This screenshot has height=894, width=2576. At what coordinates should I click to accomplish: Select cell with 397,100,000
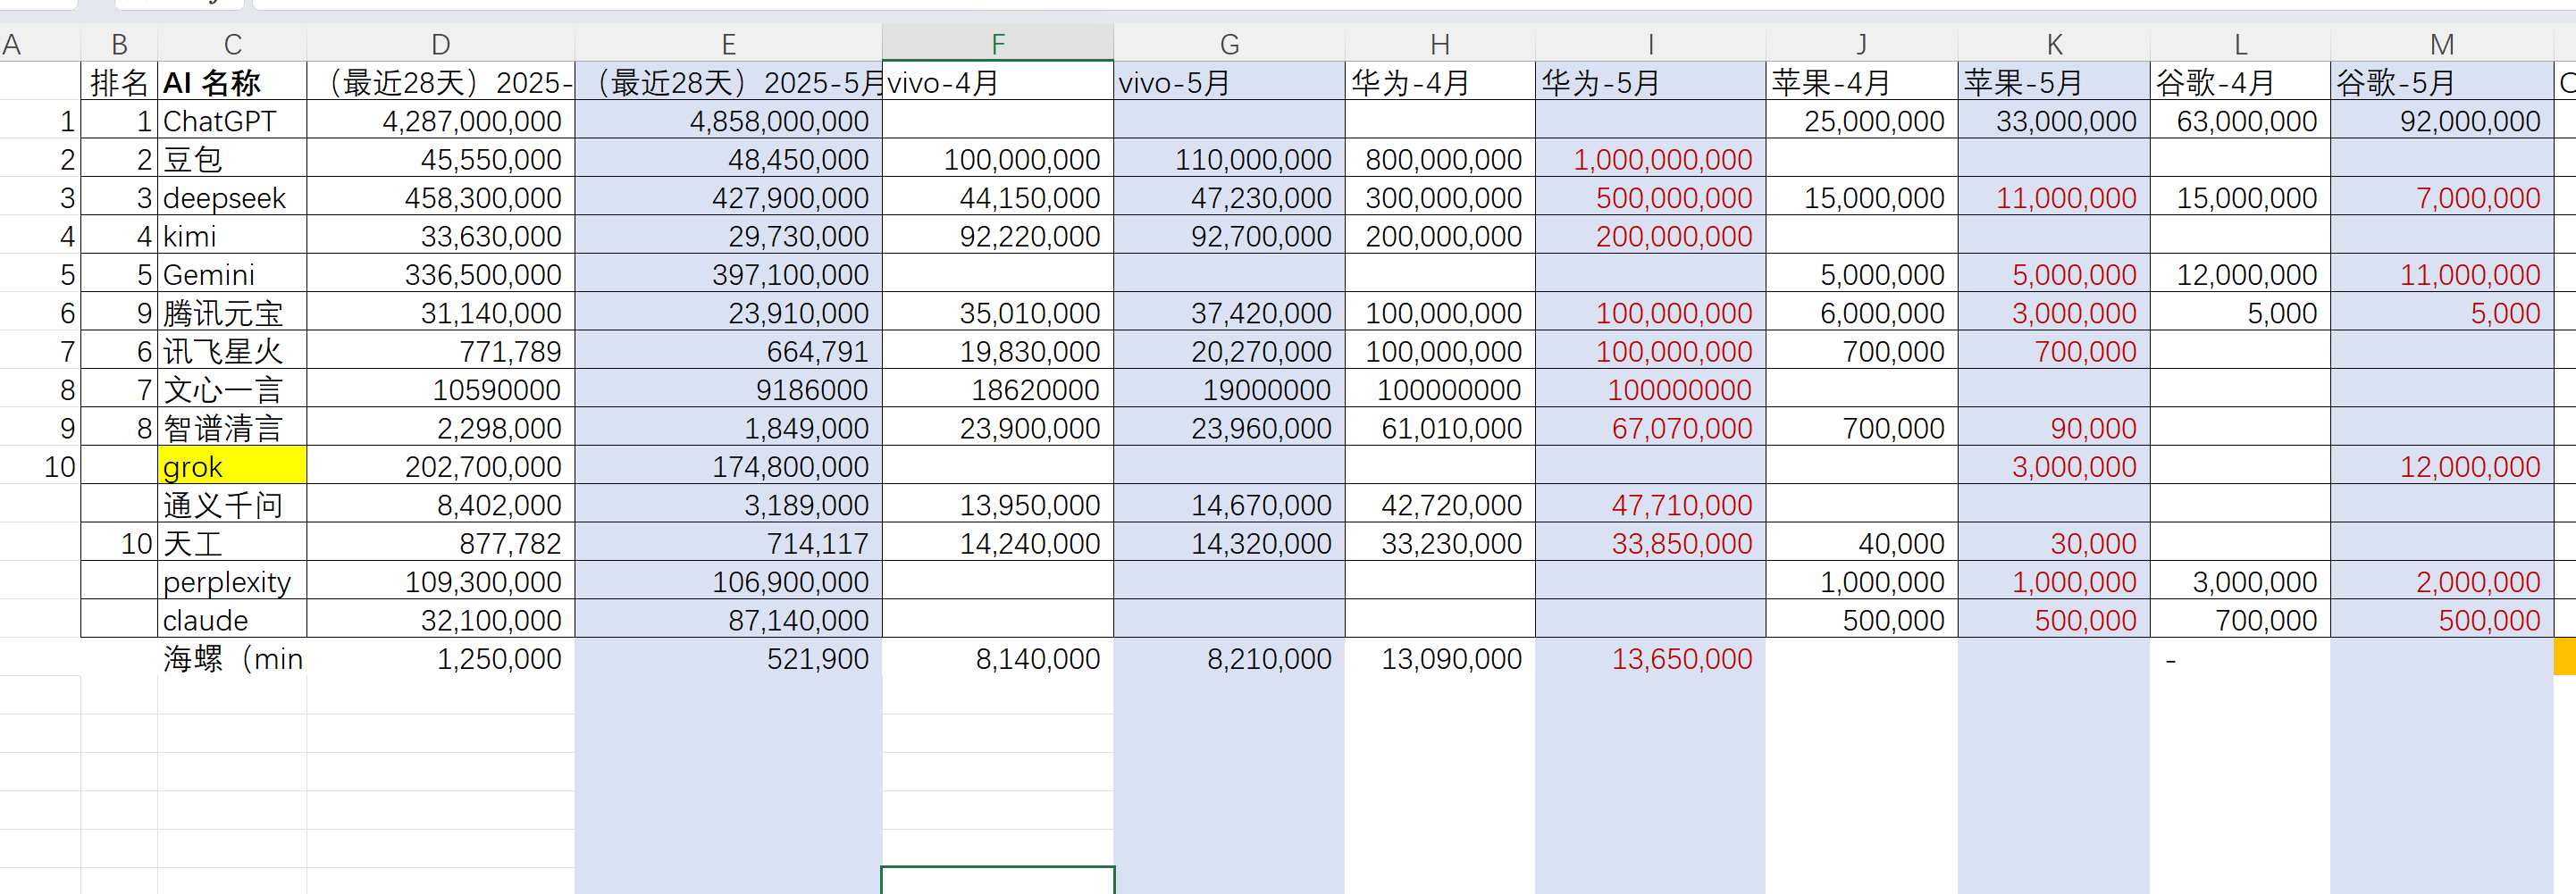(728, 274)
